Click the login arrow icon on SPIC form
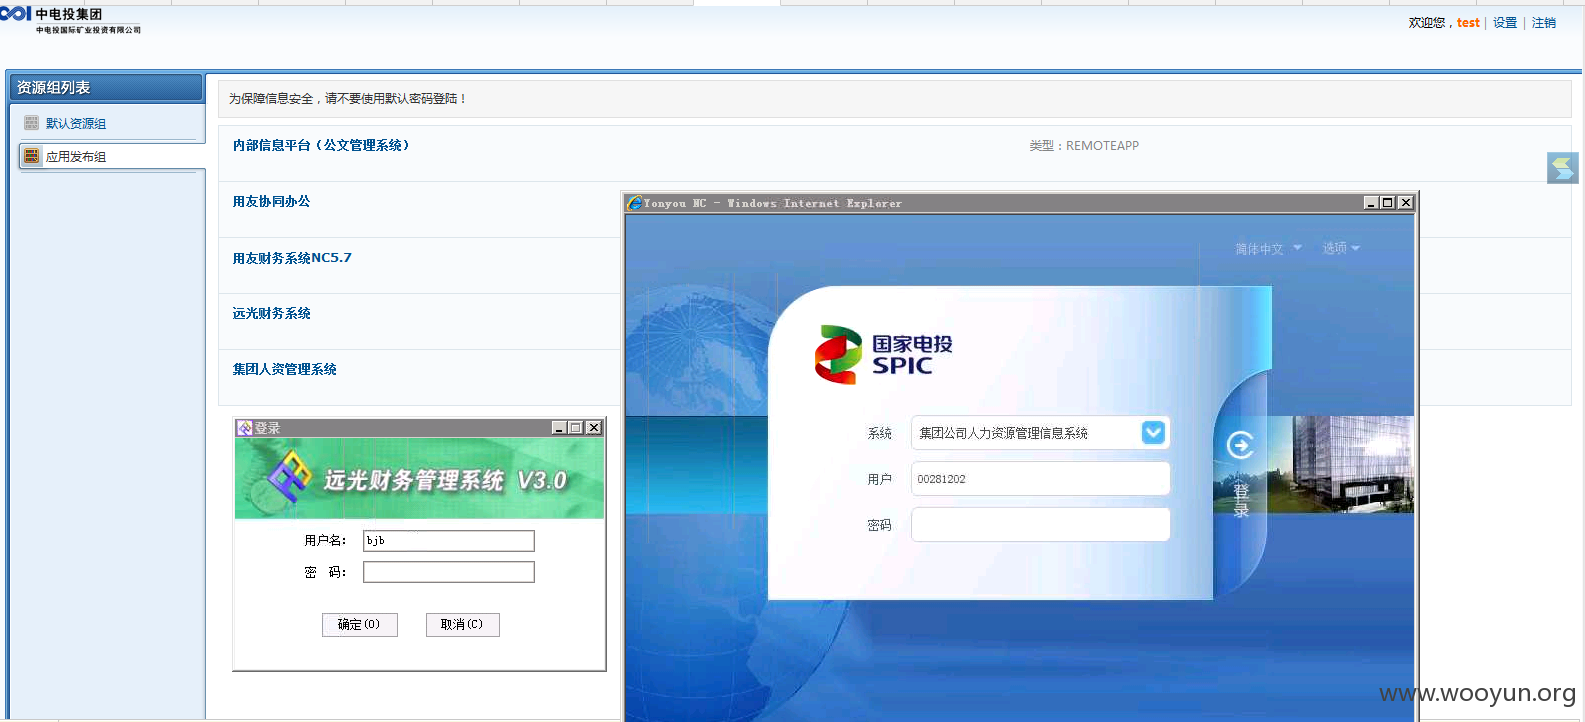The width and height of the screenshot is (1585, 722). [1240, 445]
